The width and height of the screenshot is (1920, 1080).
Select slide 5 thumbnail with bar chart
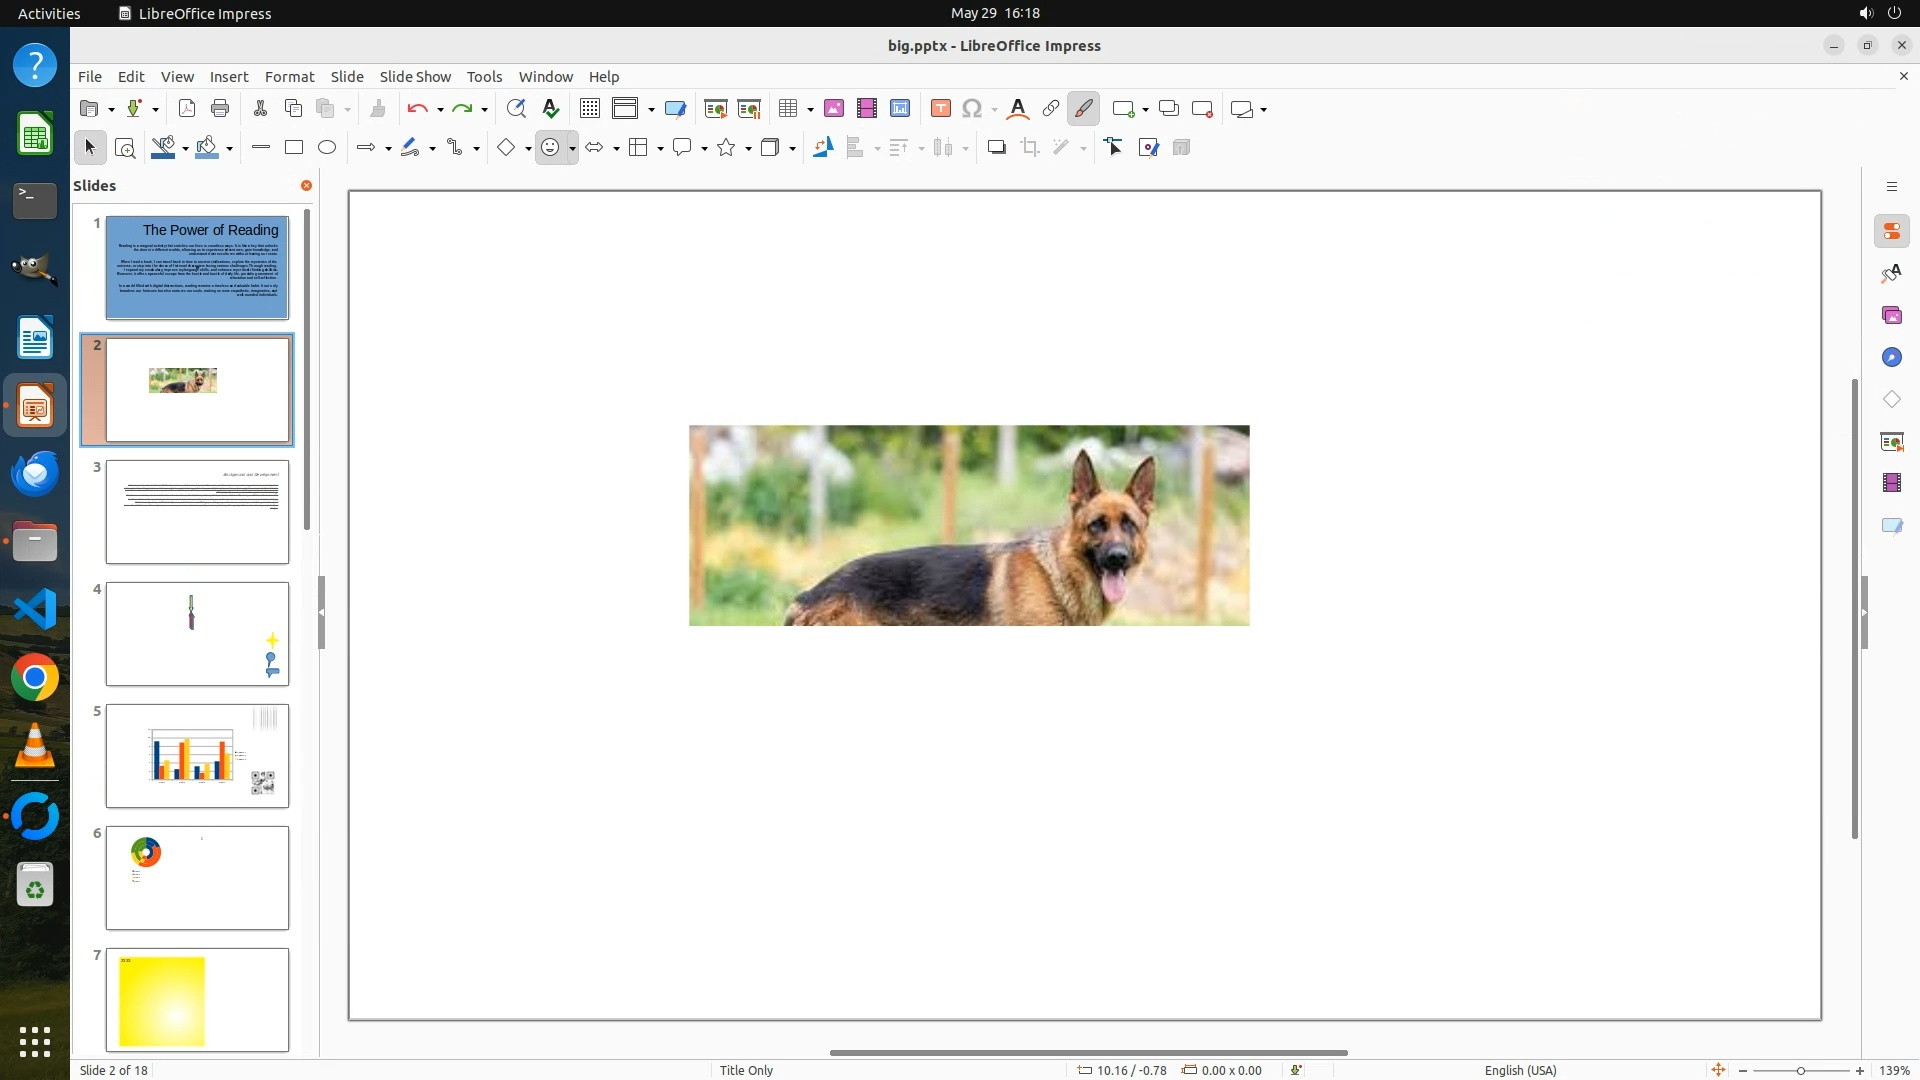[197, 756]
